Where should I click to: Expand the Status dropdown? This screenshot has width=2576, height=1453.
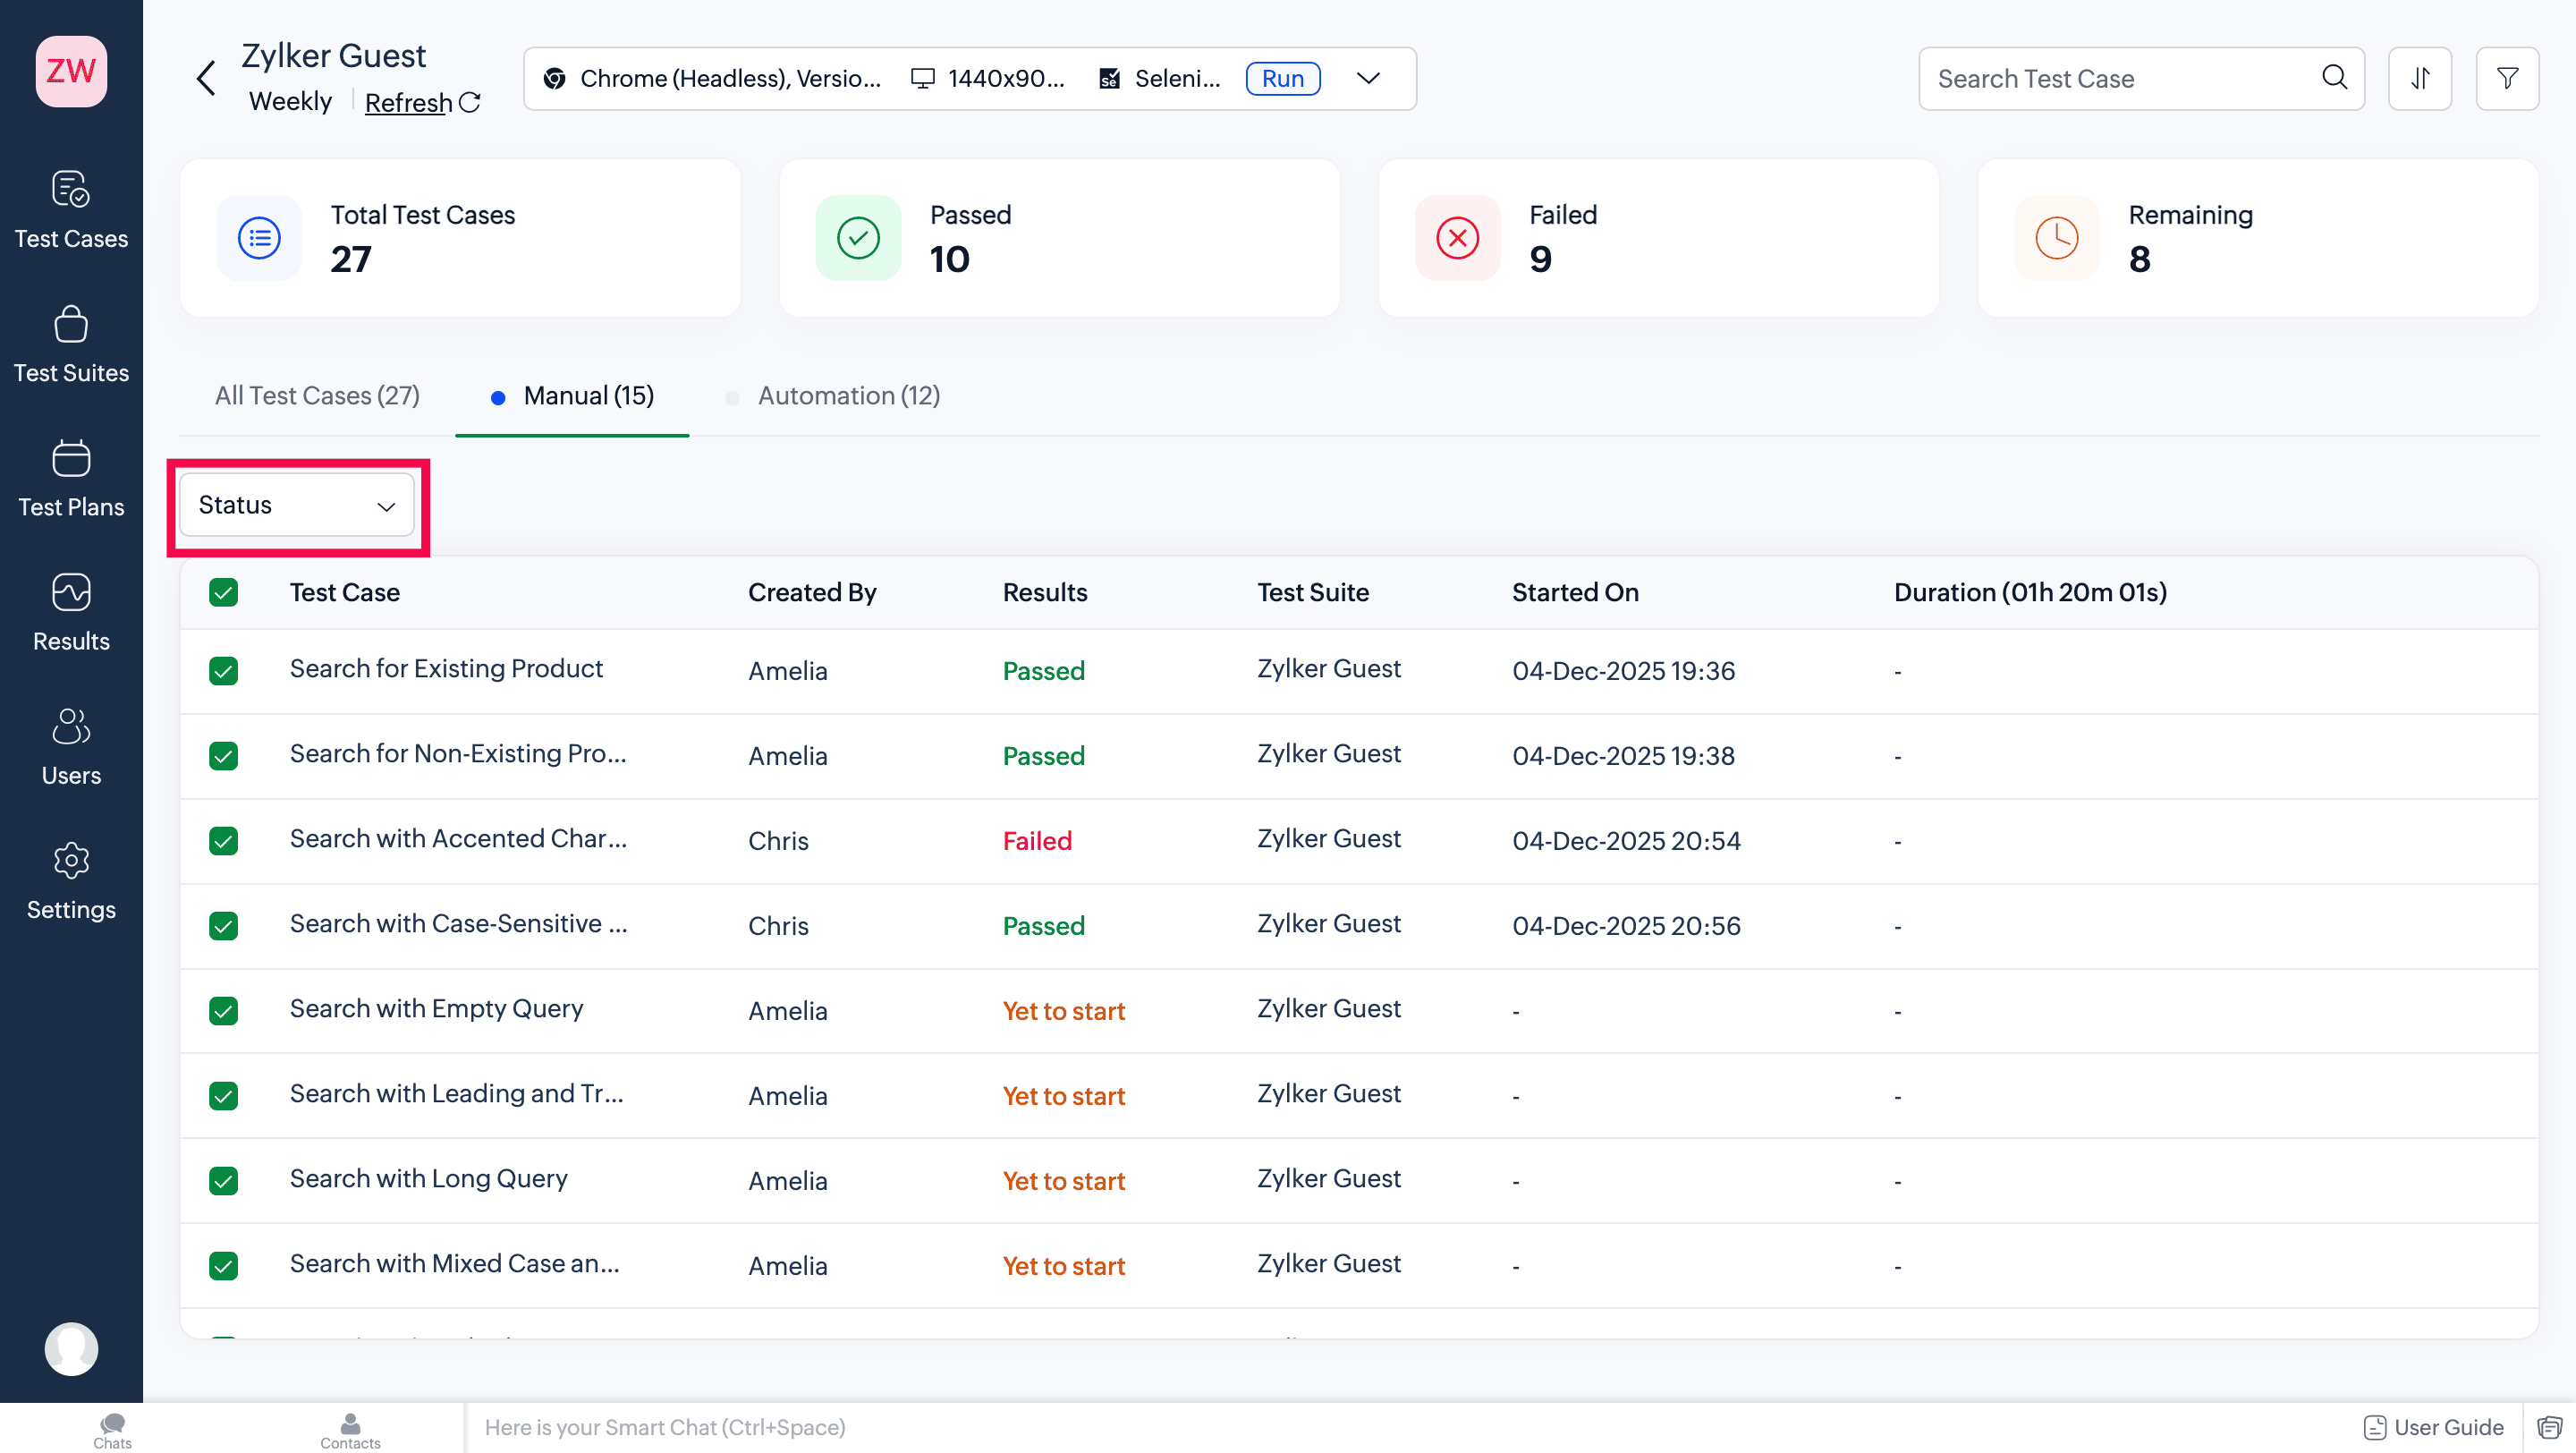[296, 505]
